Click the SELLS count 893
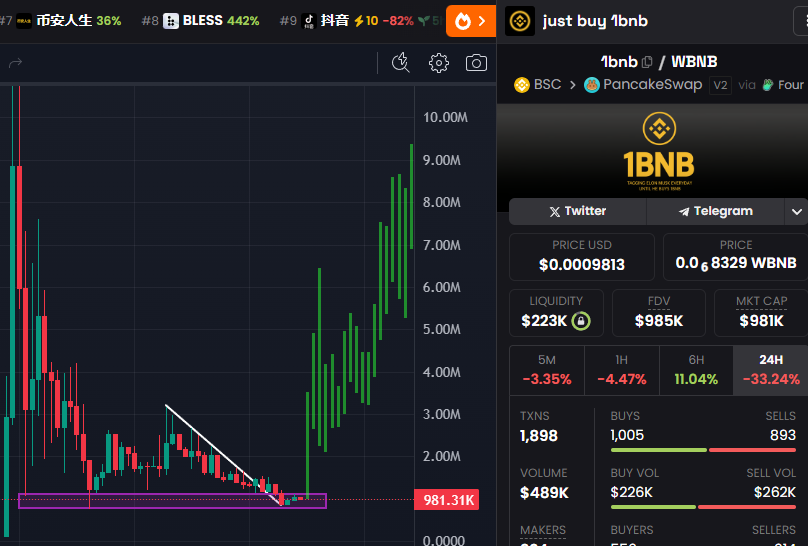808x546 pixels. pyautogui.click(x=783, y=435)
